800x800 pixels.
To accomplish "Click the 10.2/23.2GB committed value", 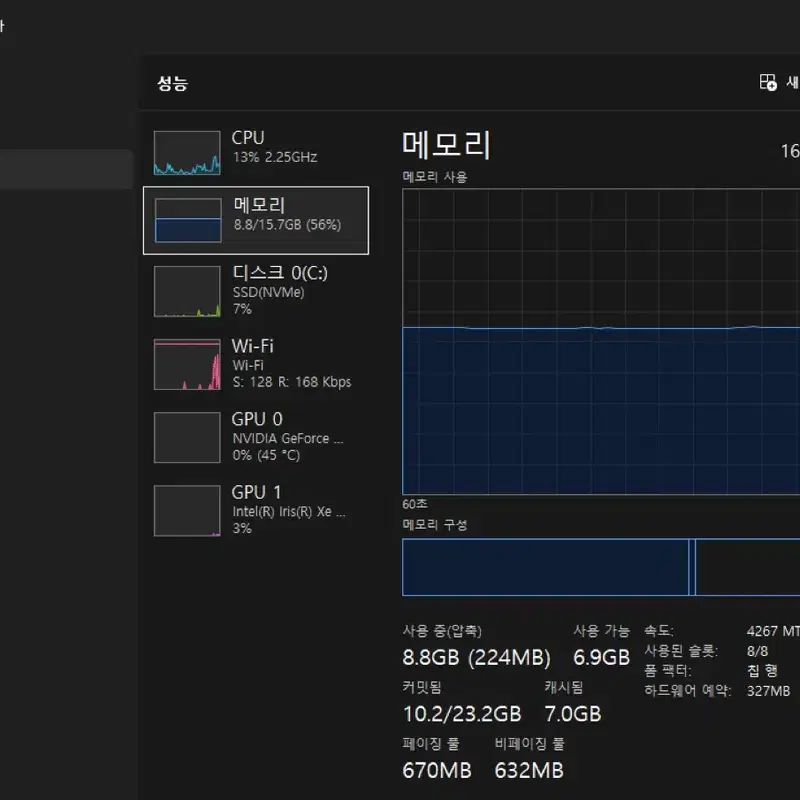I will (462, 714).
